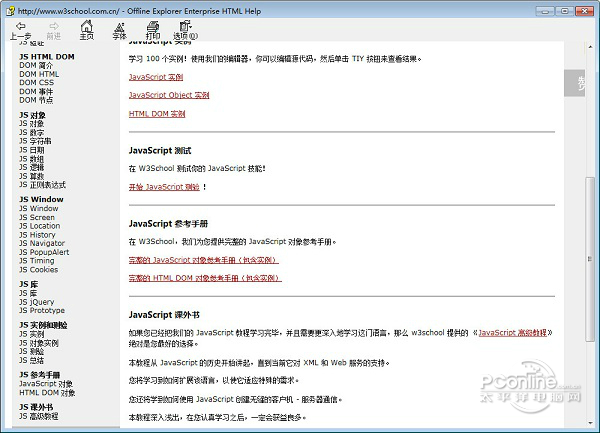Select DOM 简介 in sidebar

[36, 65]
